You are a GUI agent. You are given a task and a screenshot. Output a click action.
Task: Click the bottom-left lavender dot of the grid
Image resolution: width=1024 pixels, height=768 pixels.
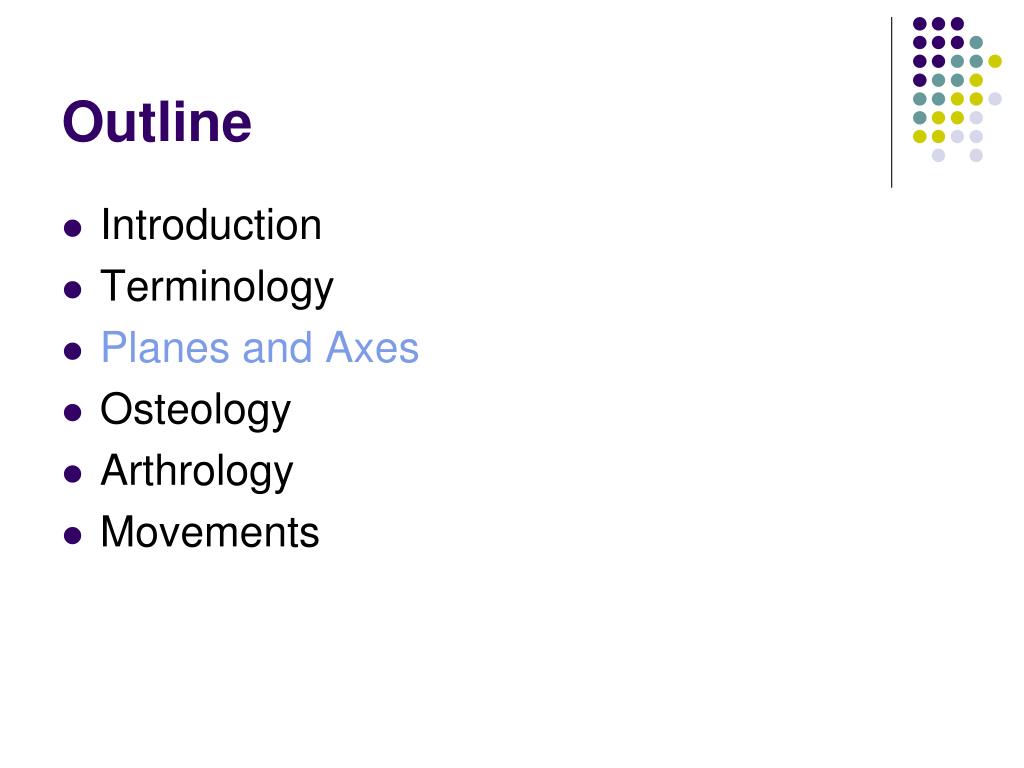coord(938,155)
